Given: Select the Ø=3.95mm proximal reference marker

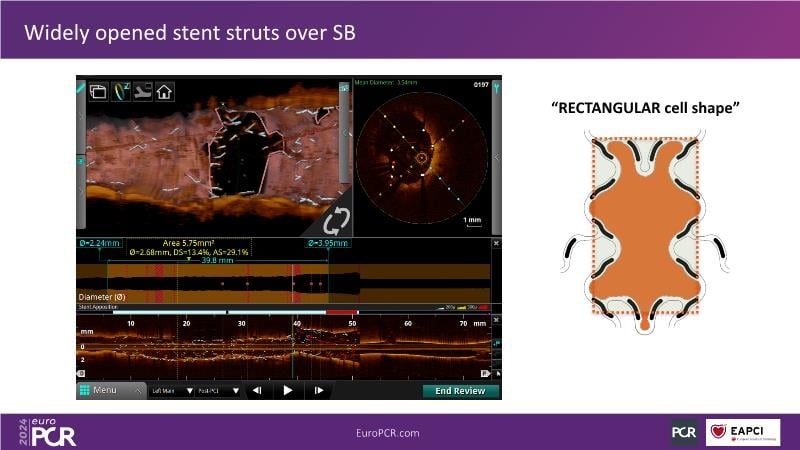Looking at the screenshot, I should point(327,243).
